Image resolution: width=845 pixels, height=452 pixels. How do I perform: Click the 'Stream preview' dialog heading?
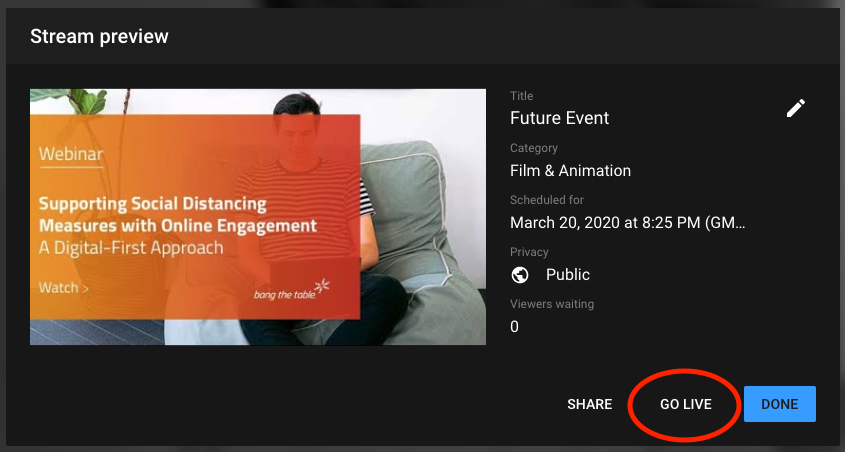[x=99, y=36]
